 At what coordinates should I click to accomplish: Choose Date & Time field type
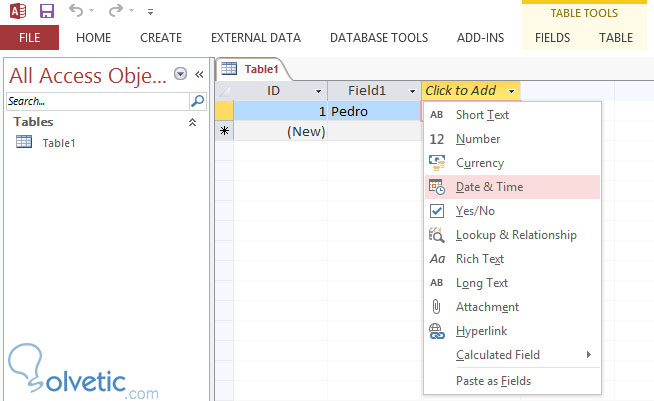pos(512,187)
